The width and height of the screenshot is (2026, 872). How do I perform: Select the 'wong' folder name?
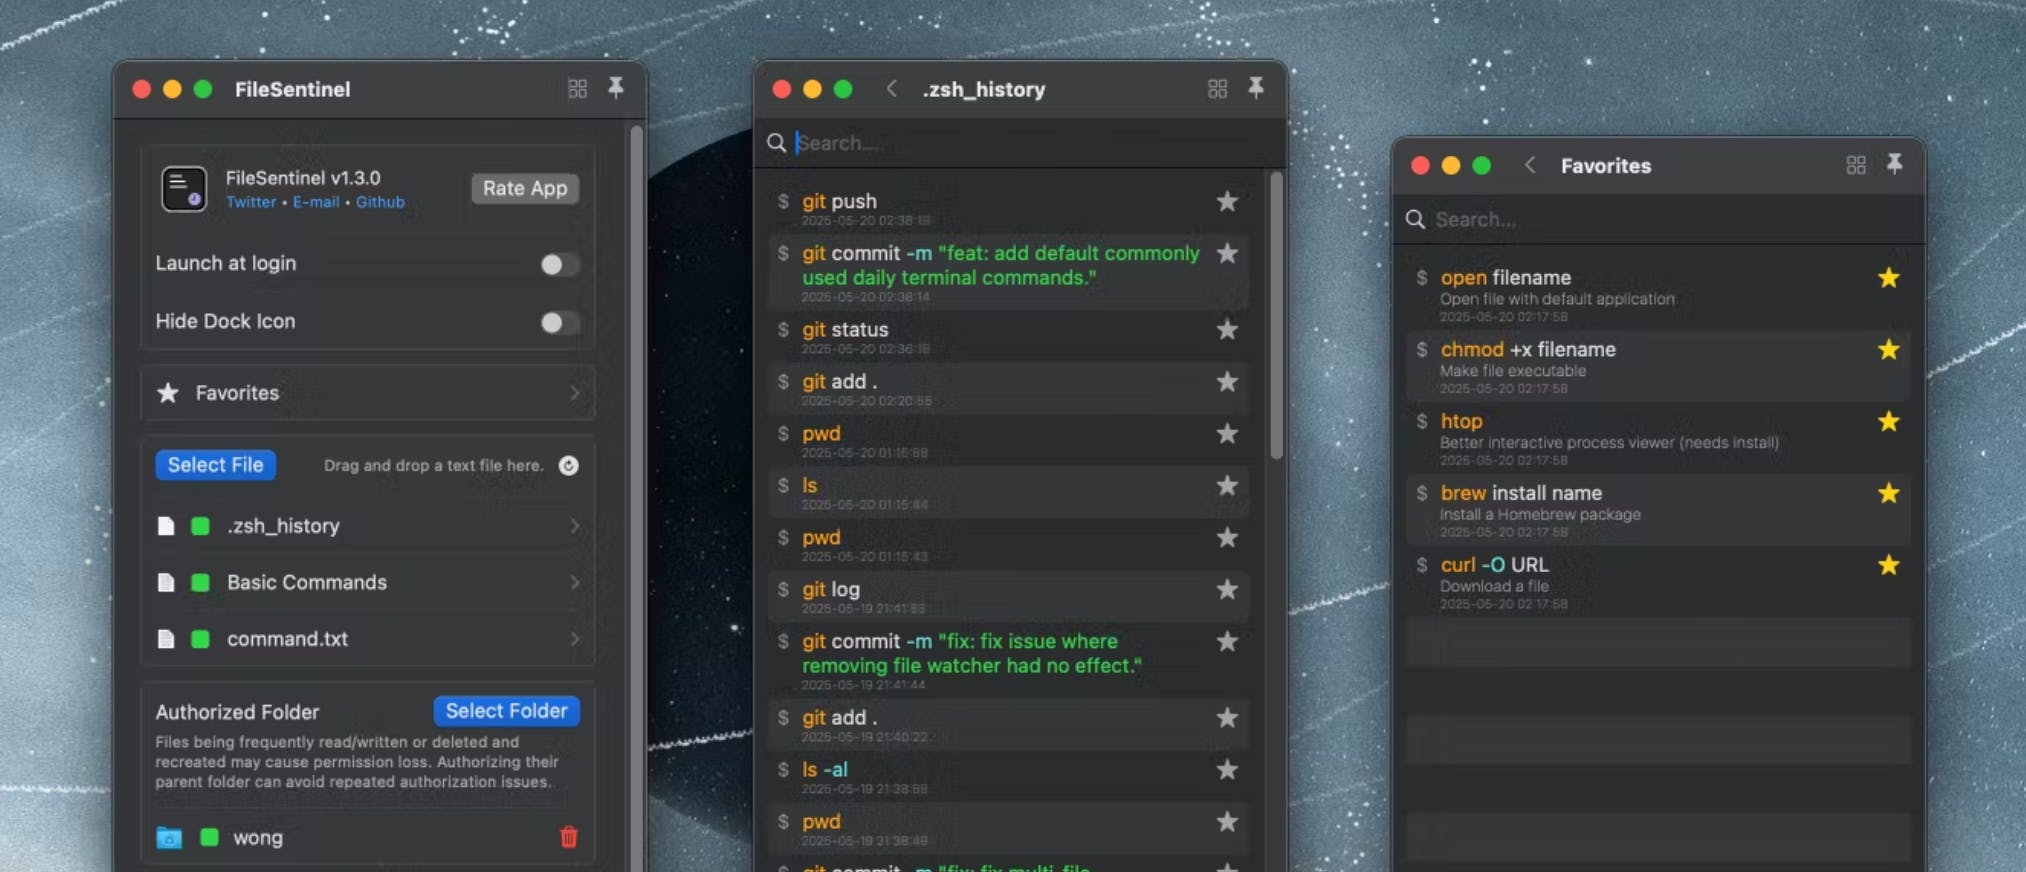pyautogui.click(x=258, y=838)
